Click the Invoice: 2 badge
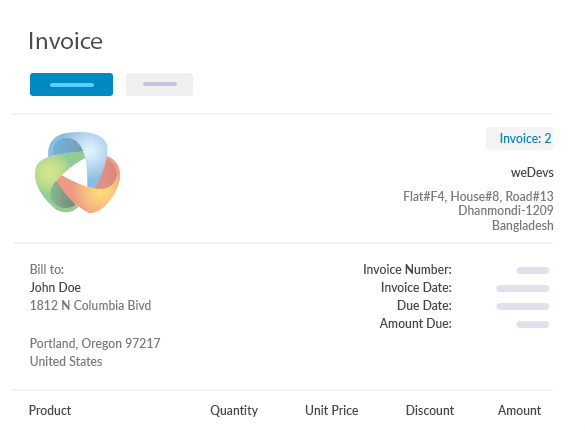The image size is (585, 436). coord(519,138)
